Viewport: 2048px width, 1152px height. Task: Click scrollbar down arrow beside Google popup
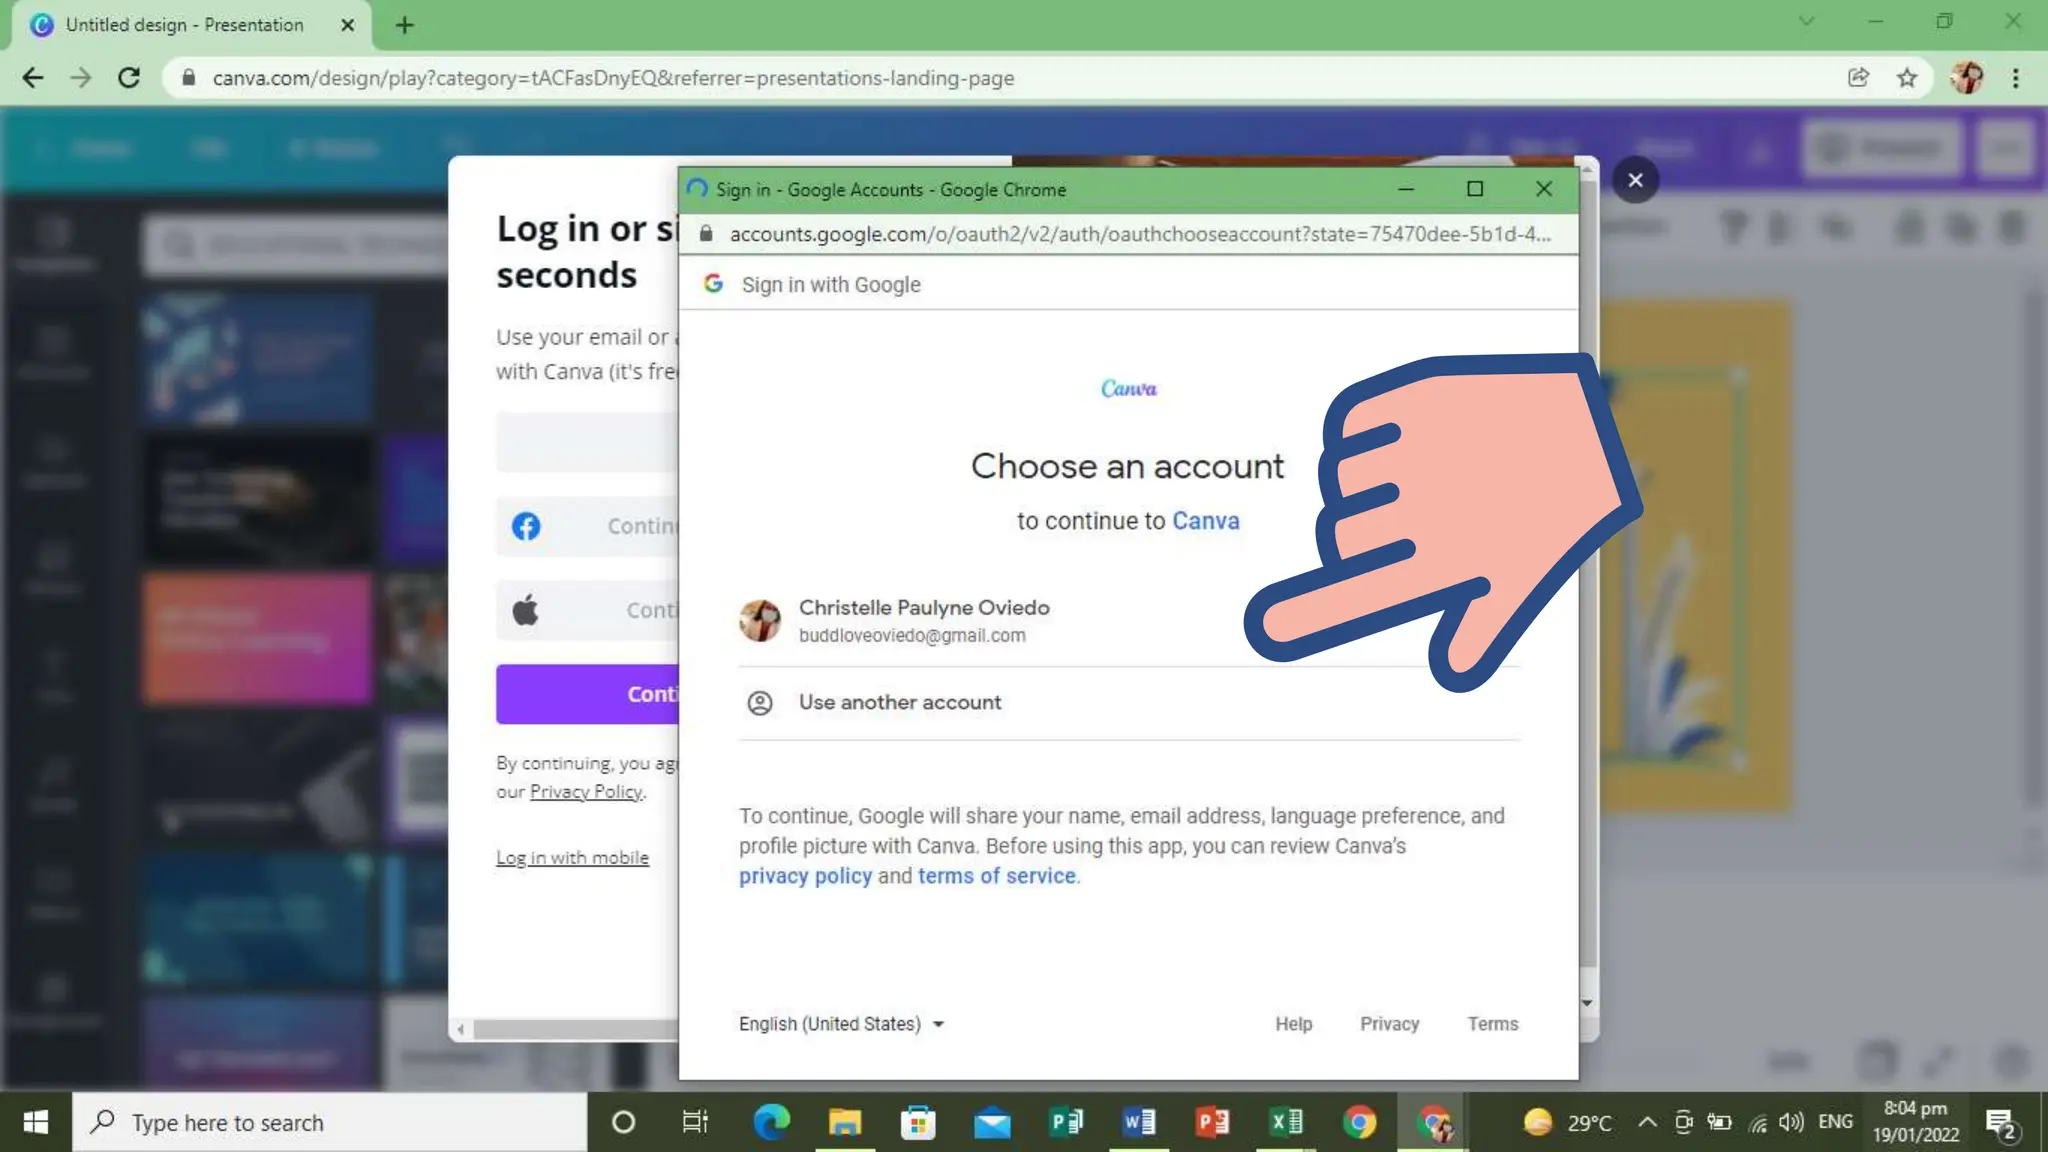coord(1587,1003)
